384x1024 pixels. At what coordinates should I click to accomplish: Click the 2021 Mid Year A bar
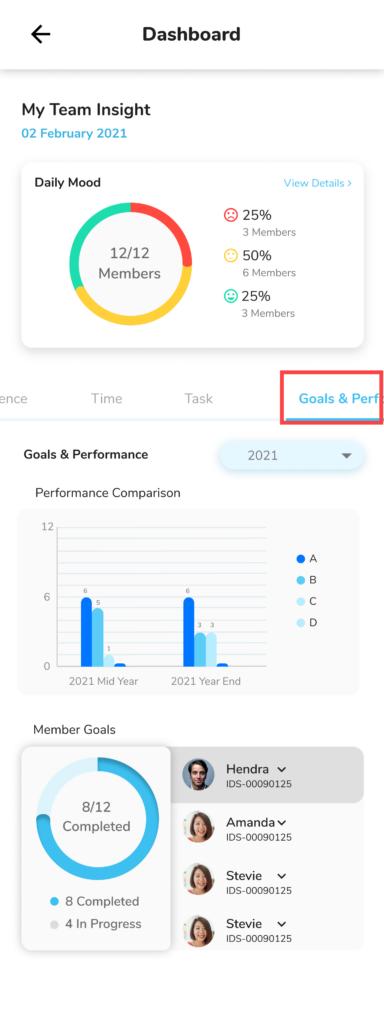pyautogui.click(x=86, y=632)
